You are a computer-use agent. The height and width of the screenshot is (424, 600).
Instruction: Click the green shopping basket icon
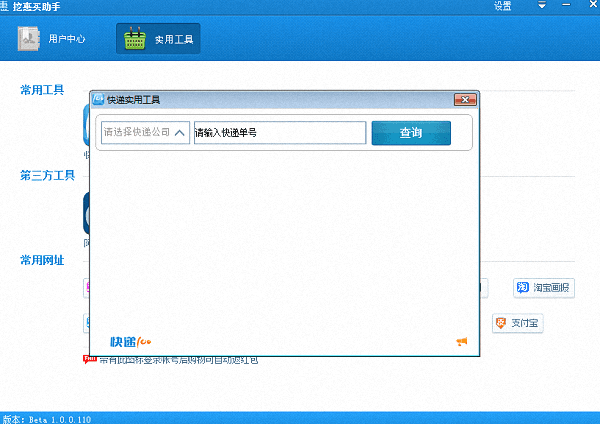point(134,40)
